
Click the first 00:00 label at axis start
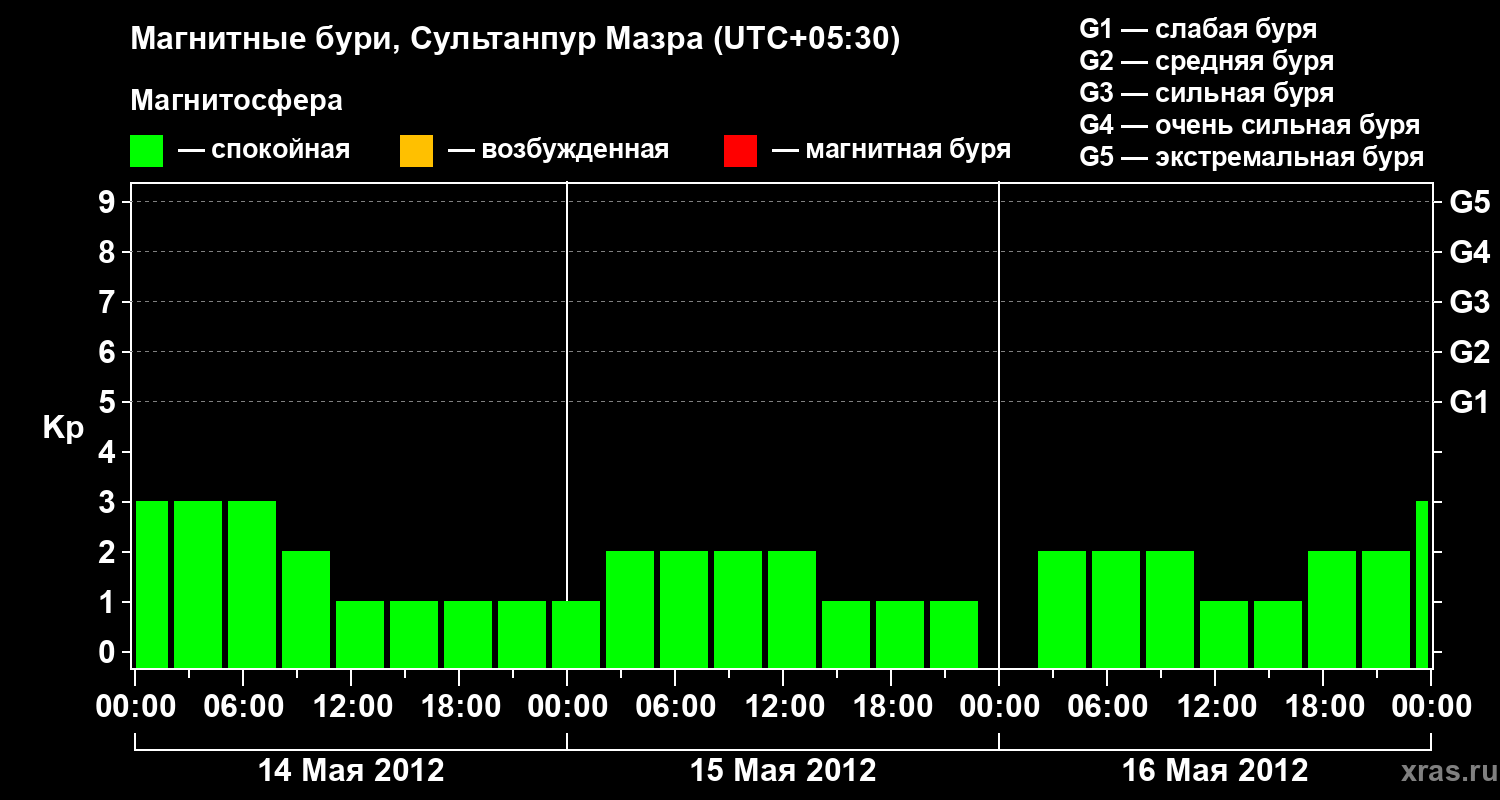(x=135, y=706)
